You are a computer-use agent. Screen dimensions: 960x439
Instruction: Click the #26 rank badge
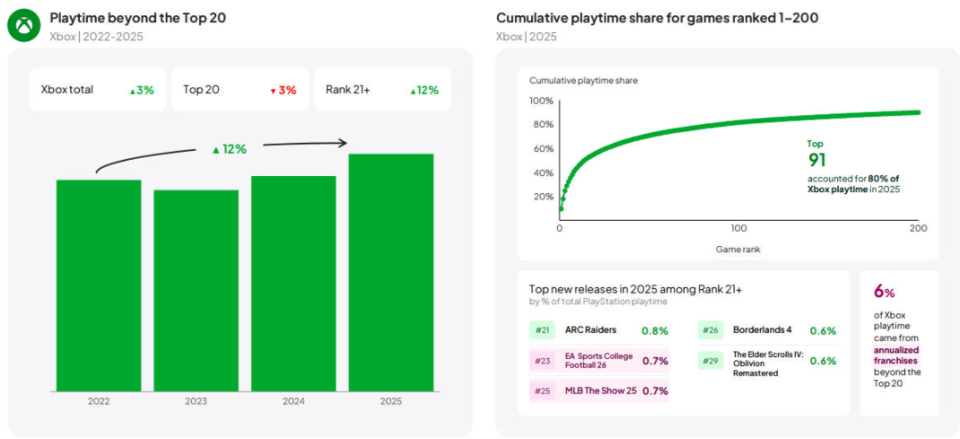tap(711, 330)
